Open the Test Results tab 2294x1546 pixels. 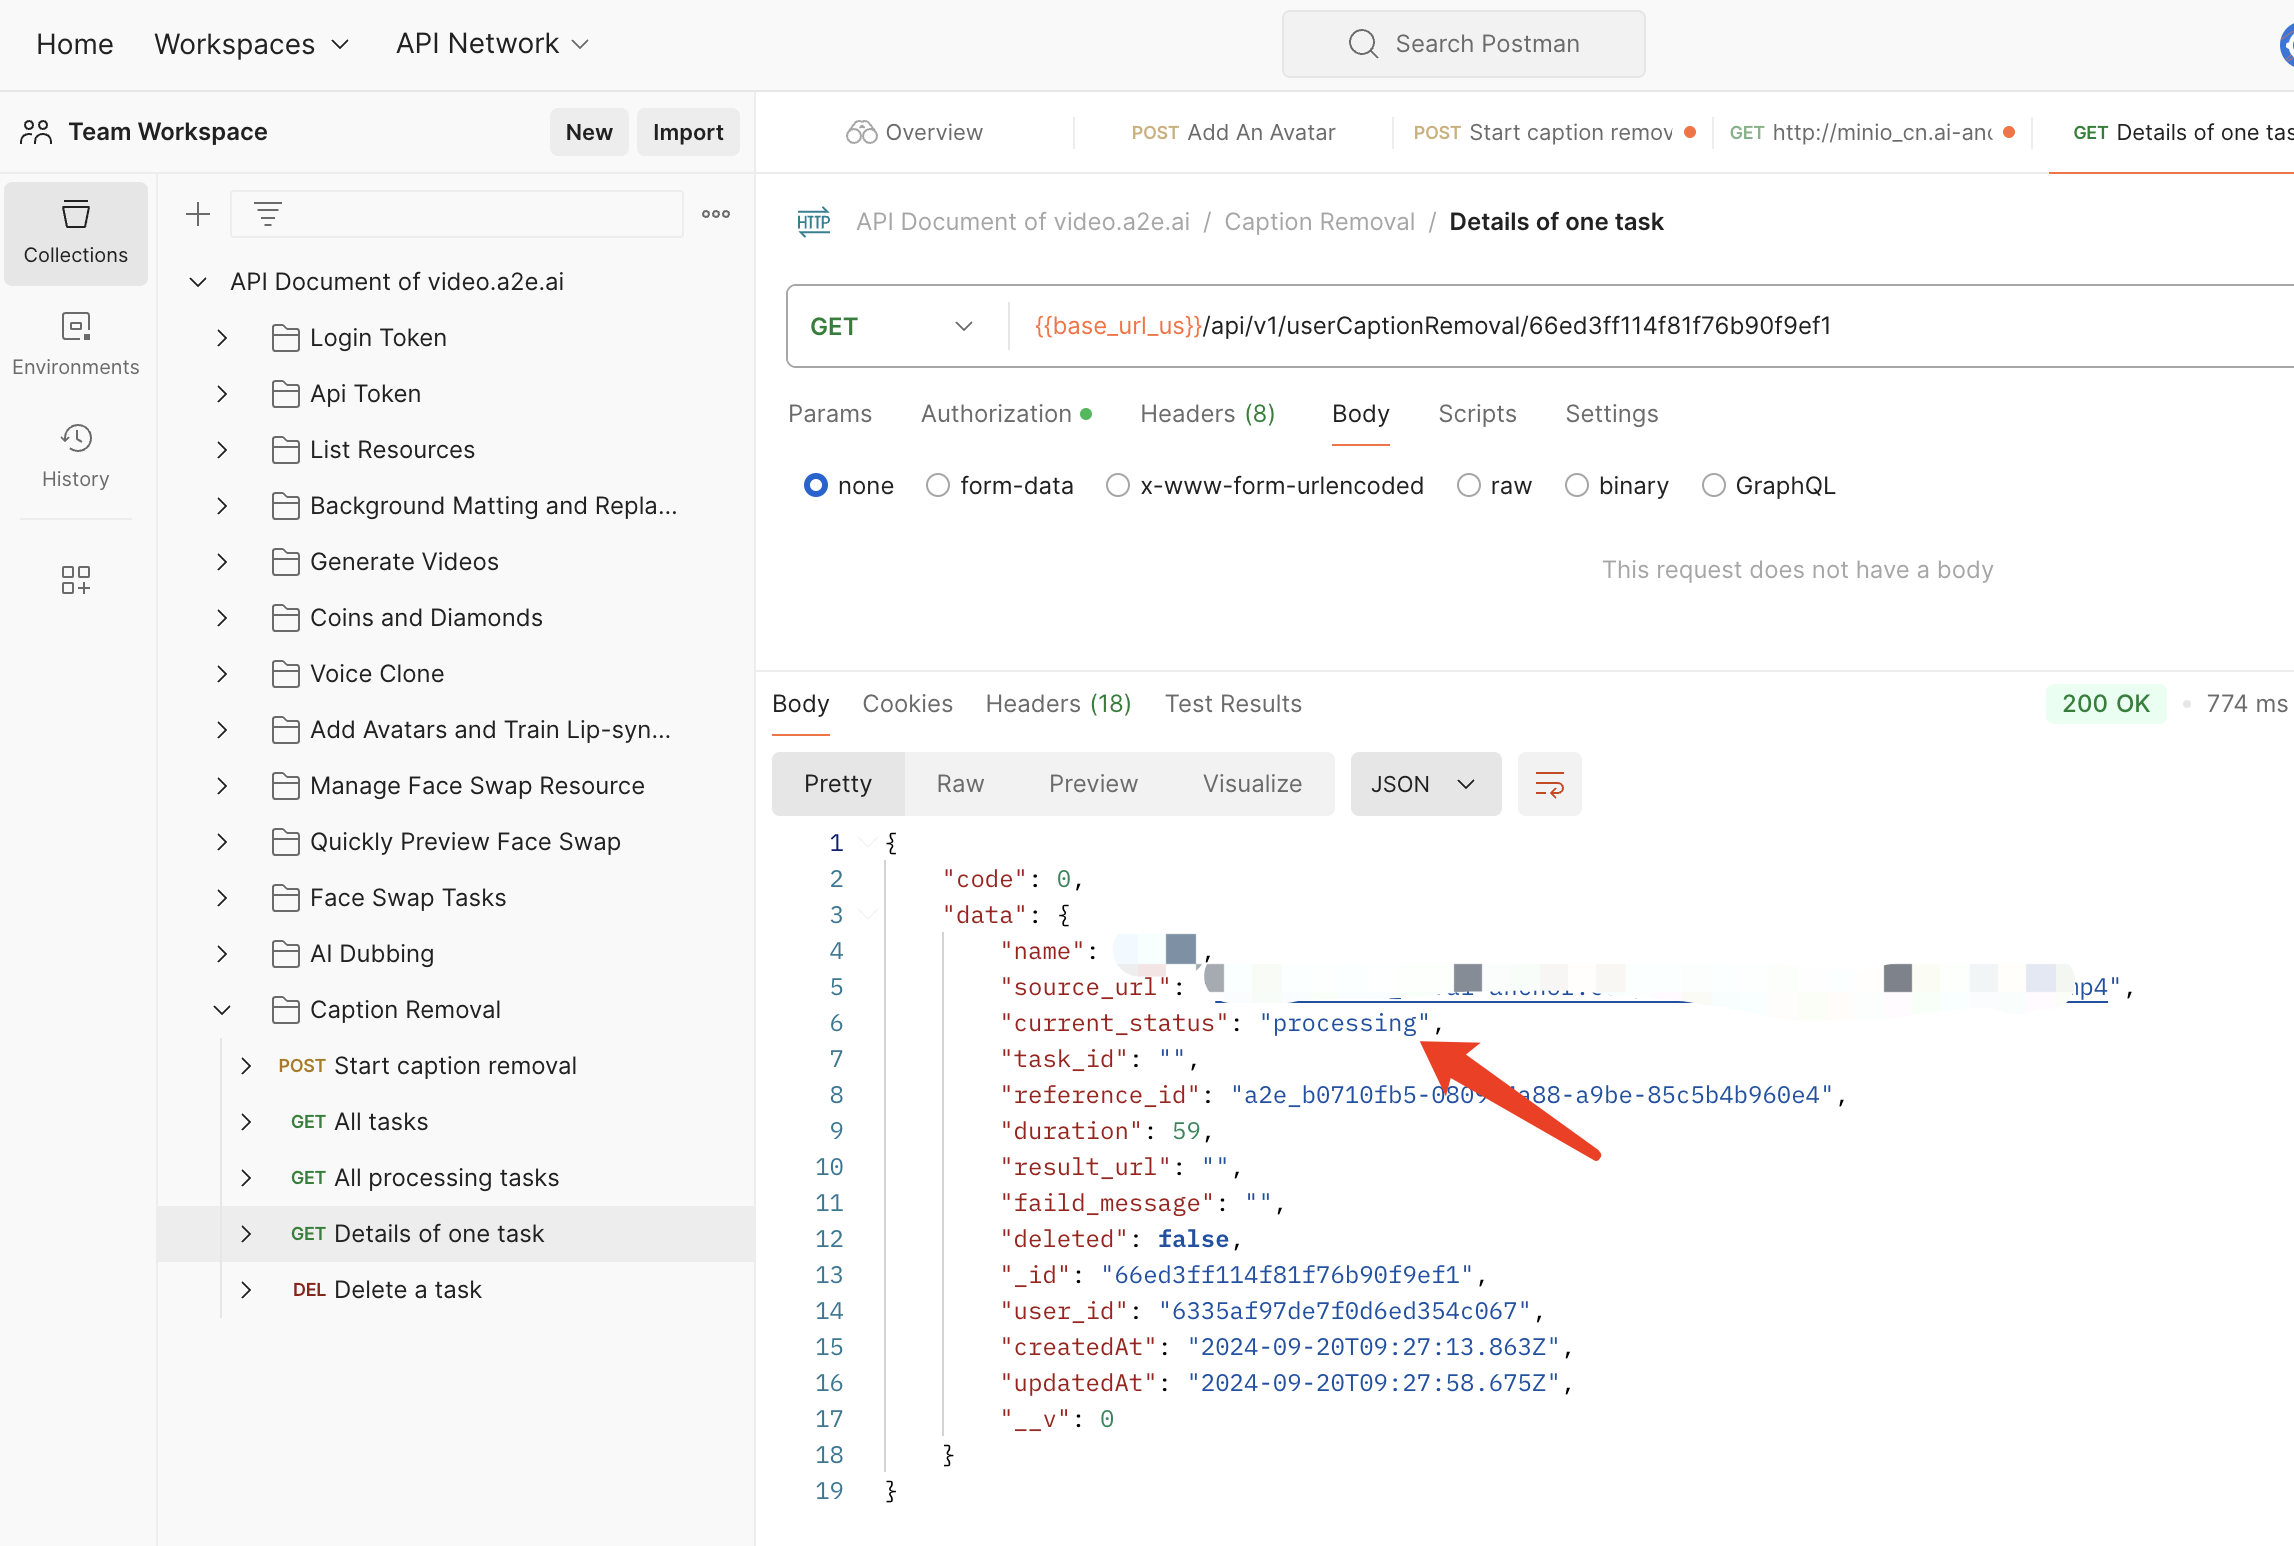click(1233, 704)
